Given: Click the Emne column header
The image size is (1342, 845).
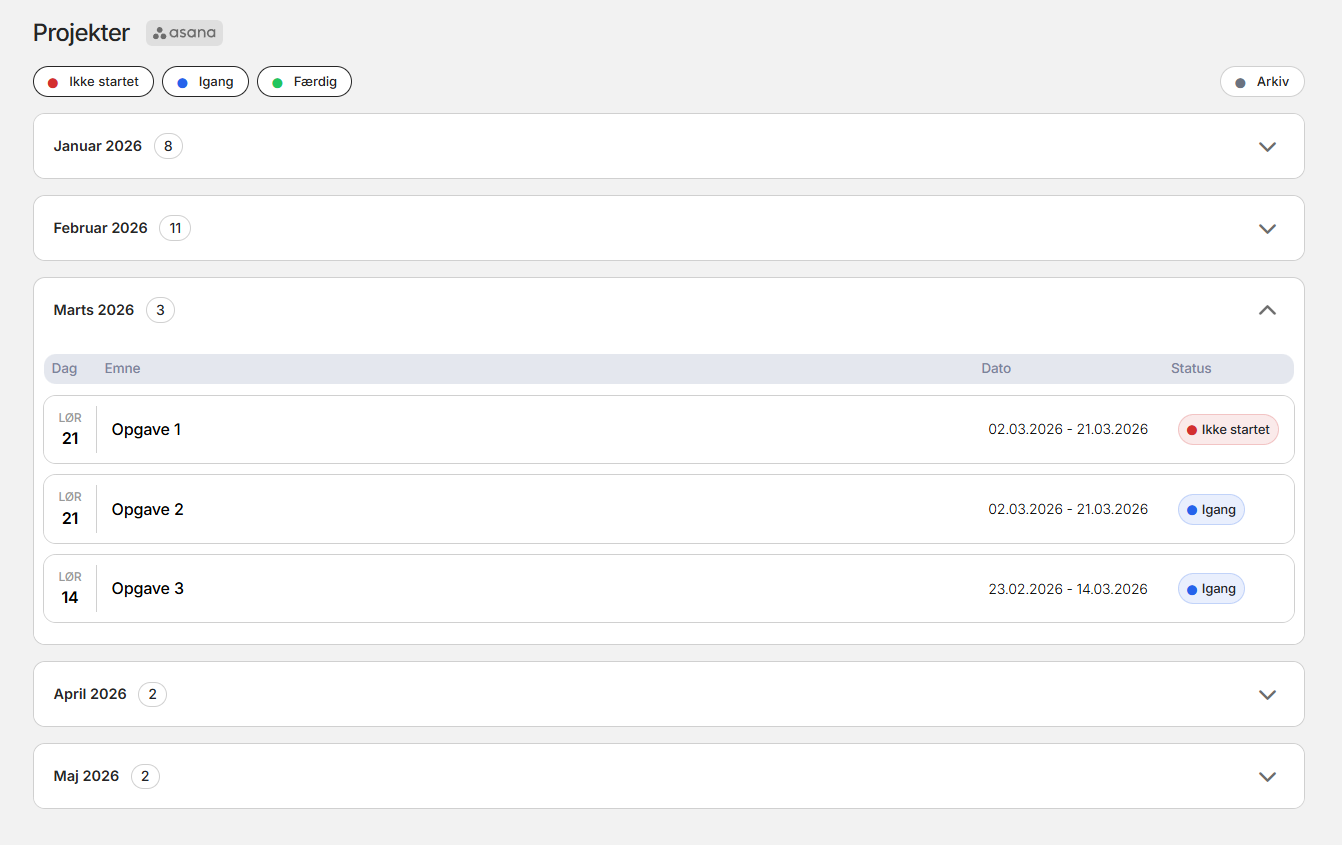Looking at the screenshot, I should pyautogui.click(x=122, y=369).
